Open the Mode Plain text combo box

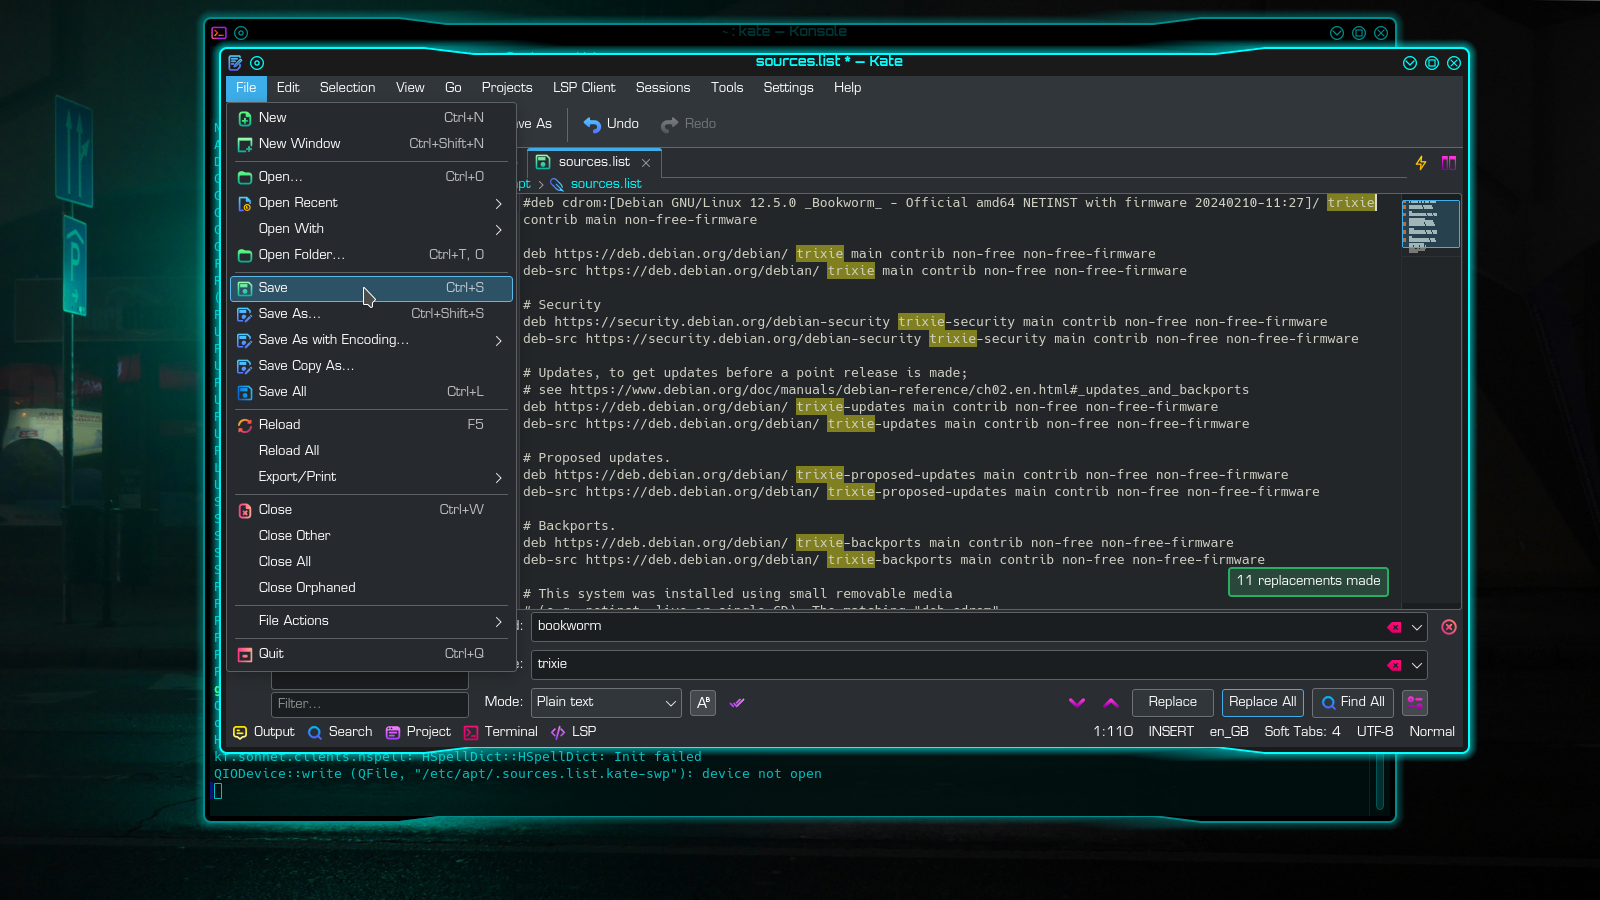click(x=606, y=703)
